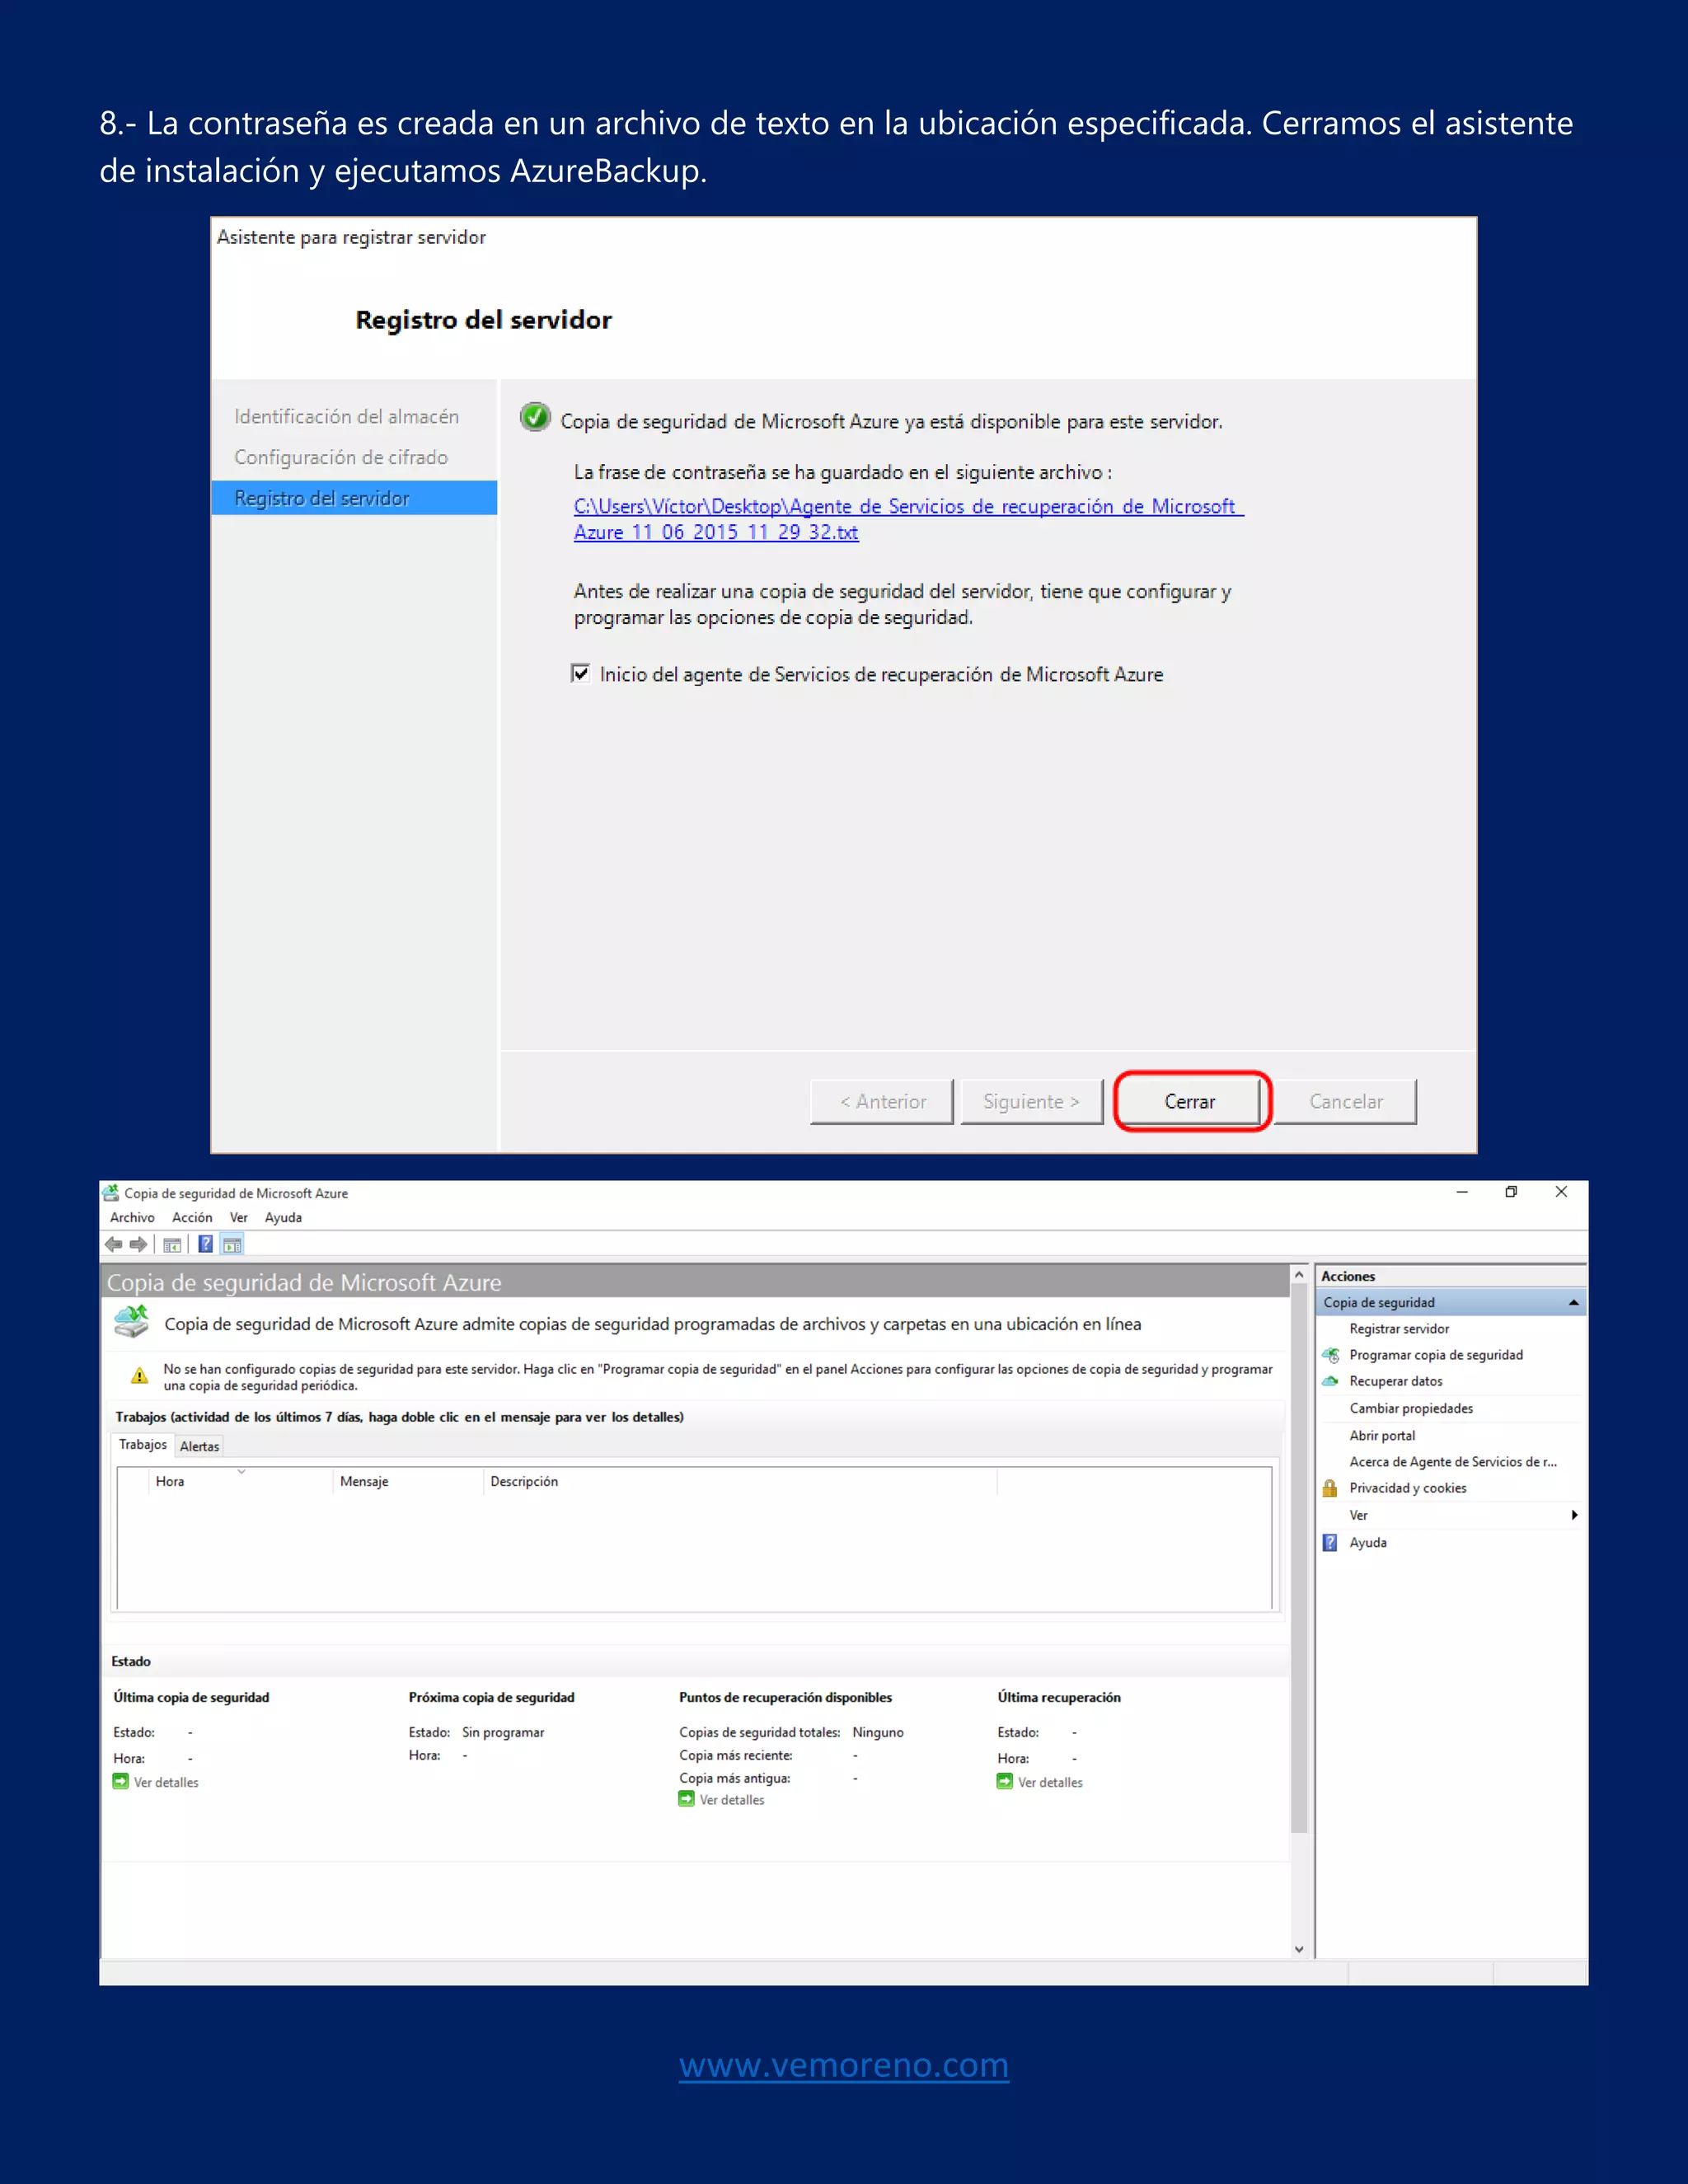Screen dimensions: 1688x2184
Task: Expand the Ver submenu arrow in Acciones
Action: tap(1574, 1515)
